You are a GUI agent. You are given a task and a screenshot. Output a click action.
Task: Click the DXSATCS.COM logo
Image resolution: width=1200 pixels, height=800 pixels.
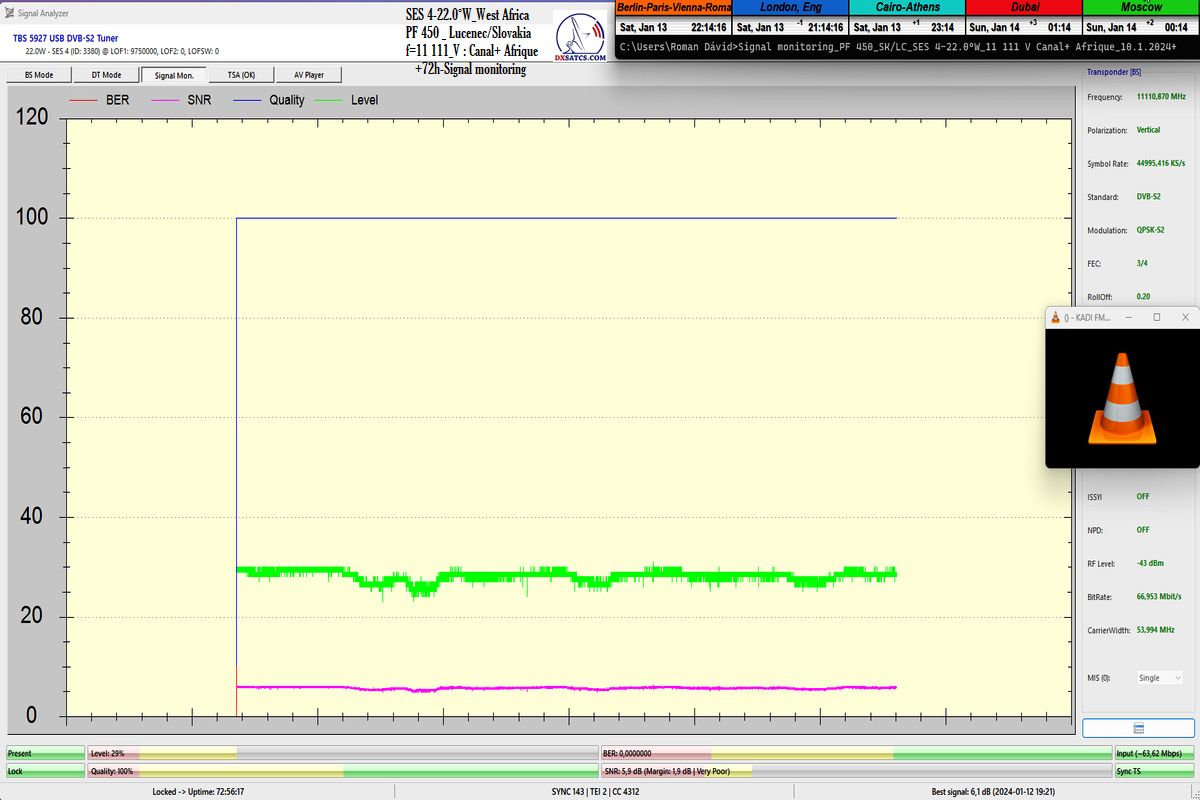[x=582, y=38]
